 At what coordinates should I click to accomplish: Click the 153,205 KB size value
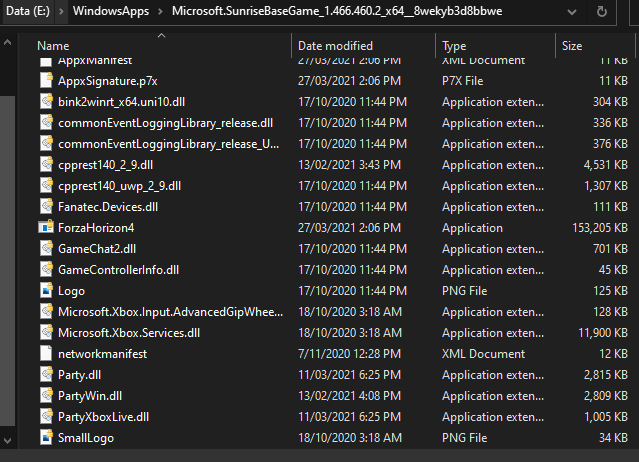(600, 228)
